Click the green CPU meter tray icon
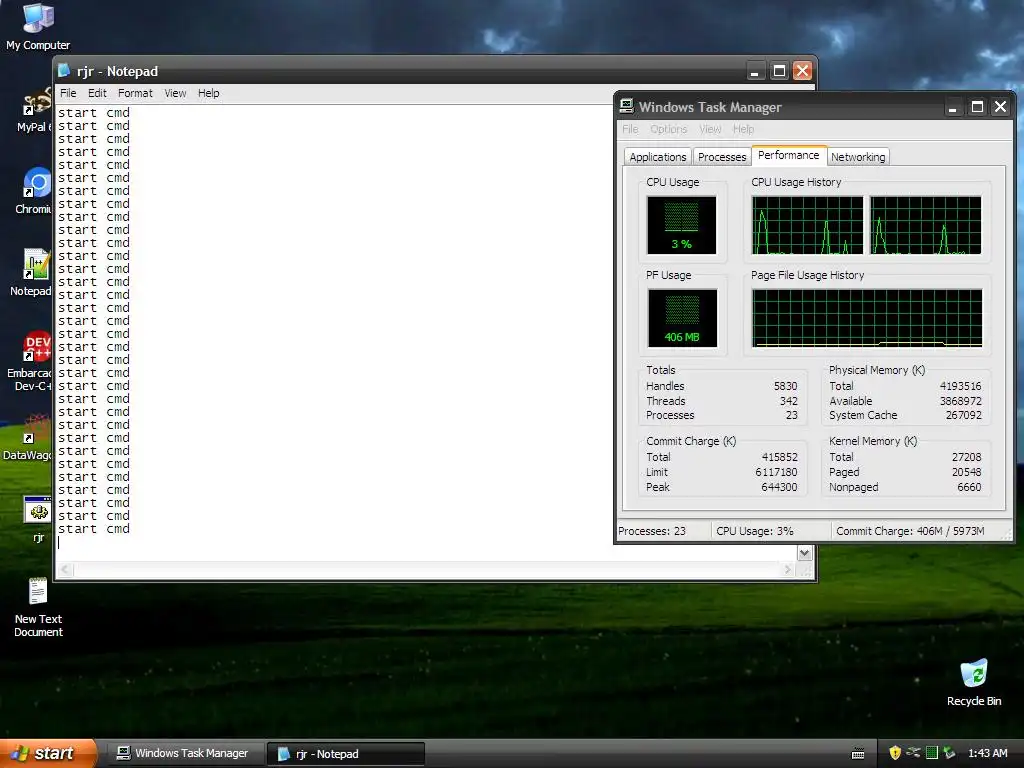The height and width of the screenshot is (768, 1024). click(932, 752)
